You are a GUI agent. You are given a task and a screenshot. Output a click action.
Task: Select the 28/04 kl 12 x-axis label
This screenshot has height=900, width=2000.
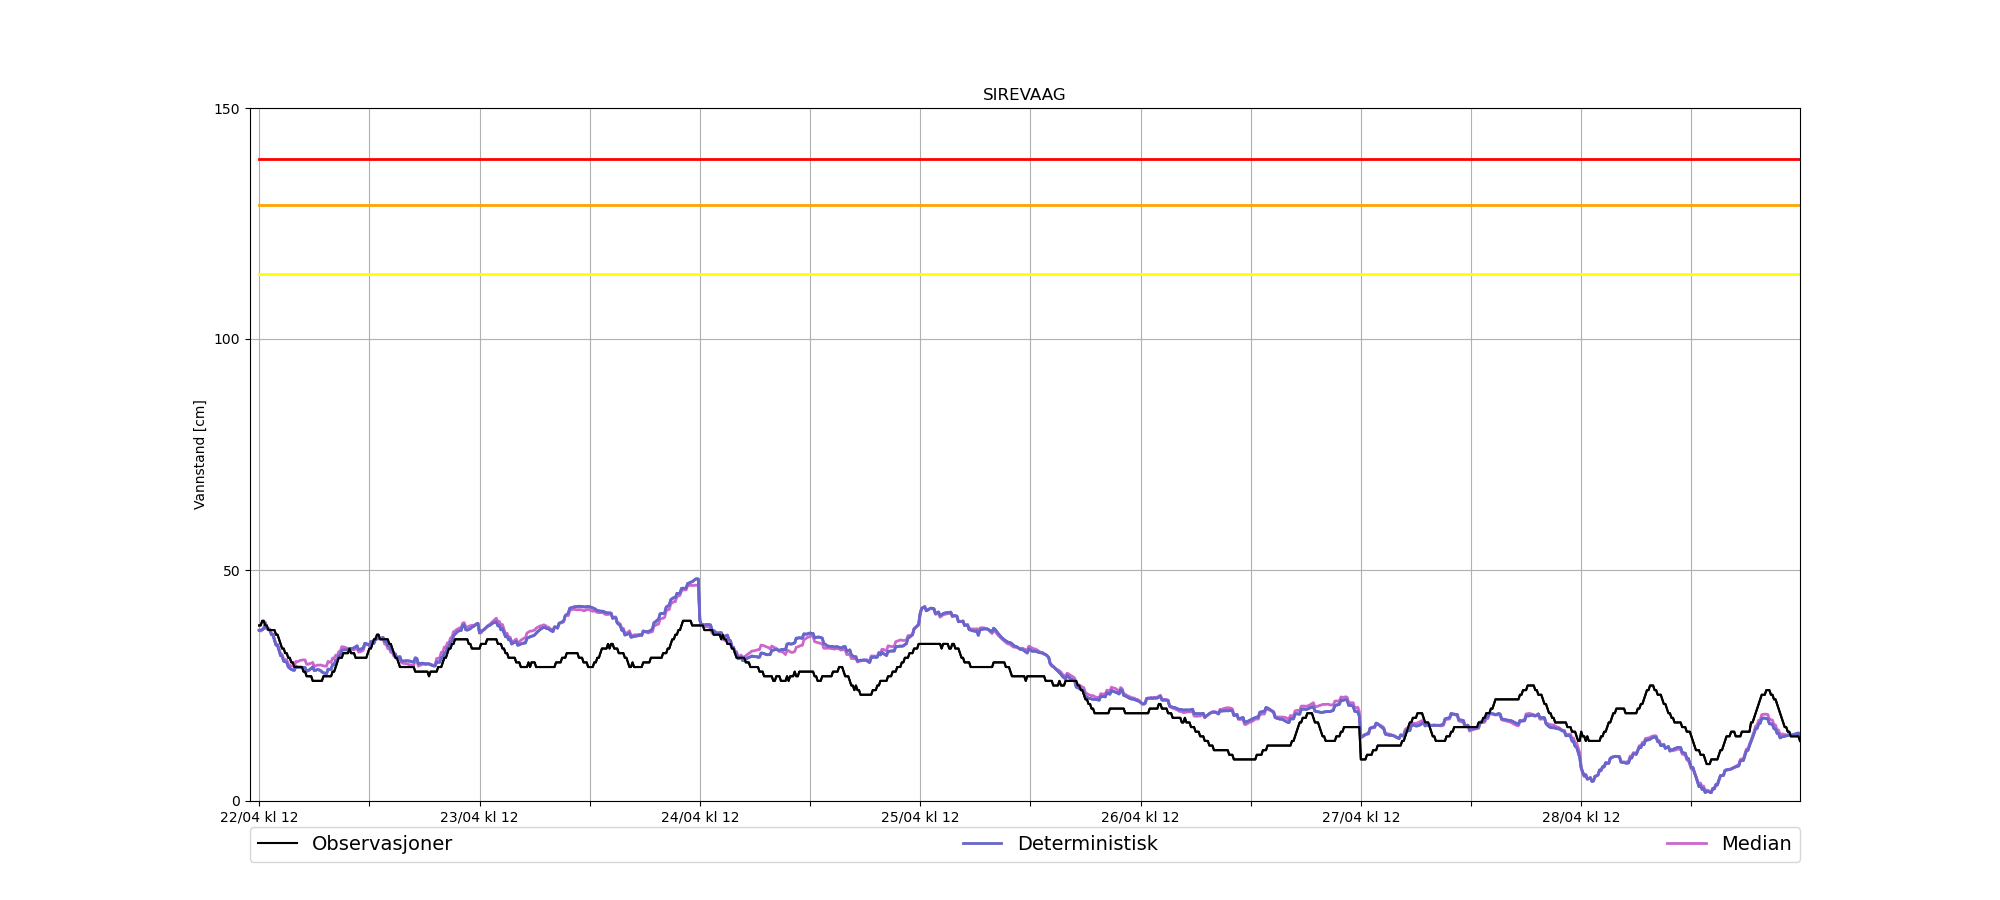1581,817
